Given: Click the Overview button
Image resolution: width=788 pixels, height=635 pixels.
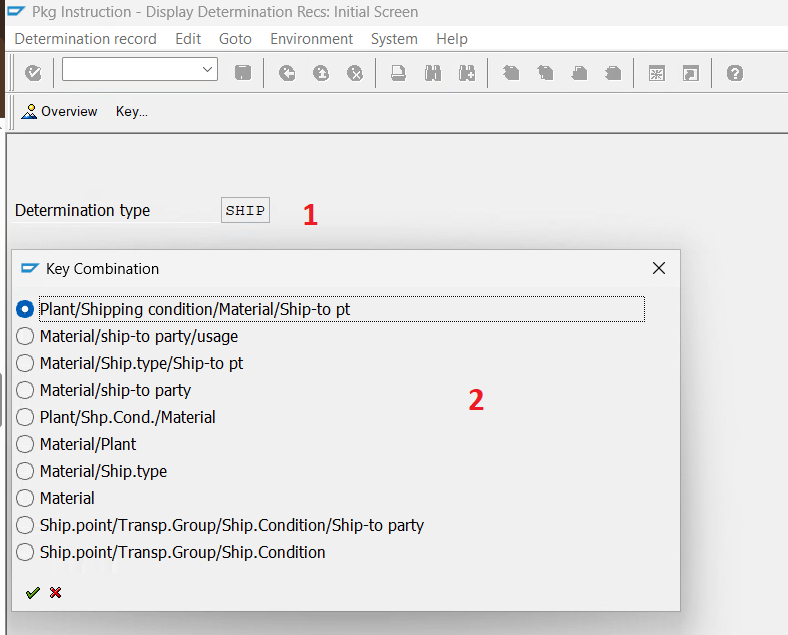Looking at the screenshot, I should pyautogui.click(x=60, y=111).
